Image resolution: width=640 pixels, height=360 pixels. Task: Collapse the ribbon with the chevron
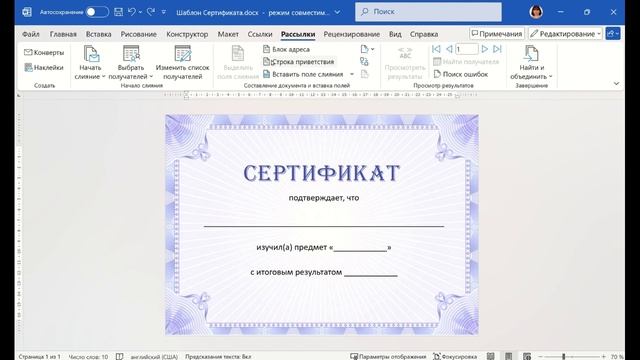coord(616,83)
